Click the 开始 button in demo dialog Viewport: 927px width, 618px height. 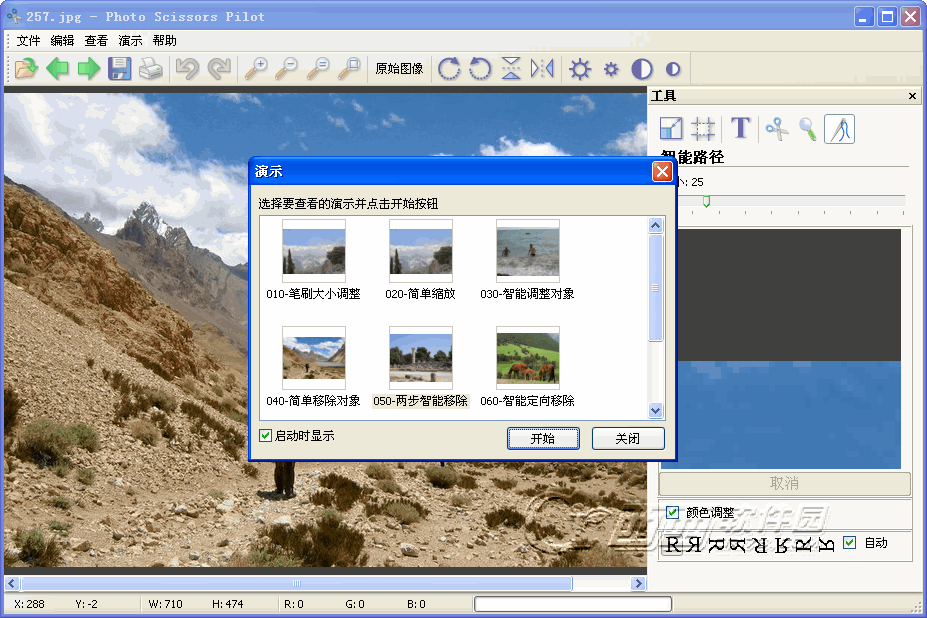point(543,438)
